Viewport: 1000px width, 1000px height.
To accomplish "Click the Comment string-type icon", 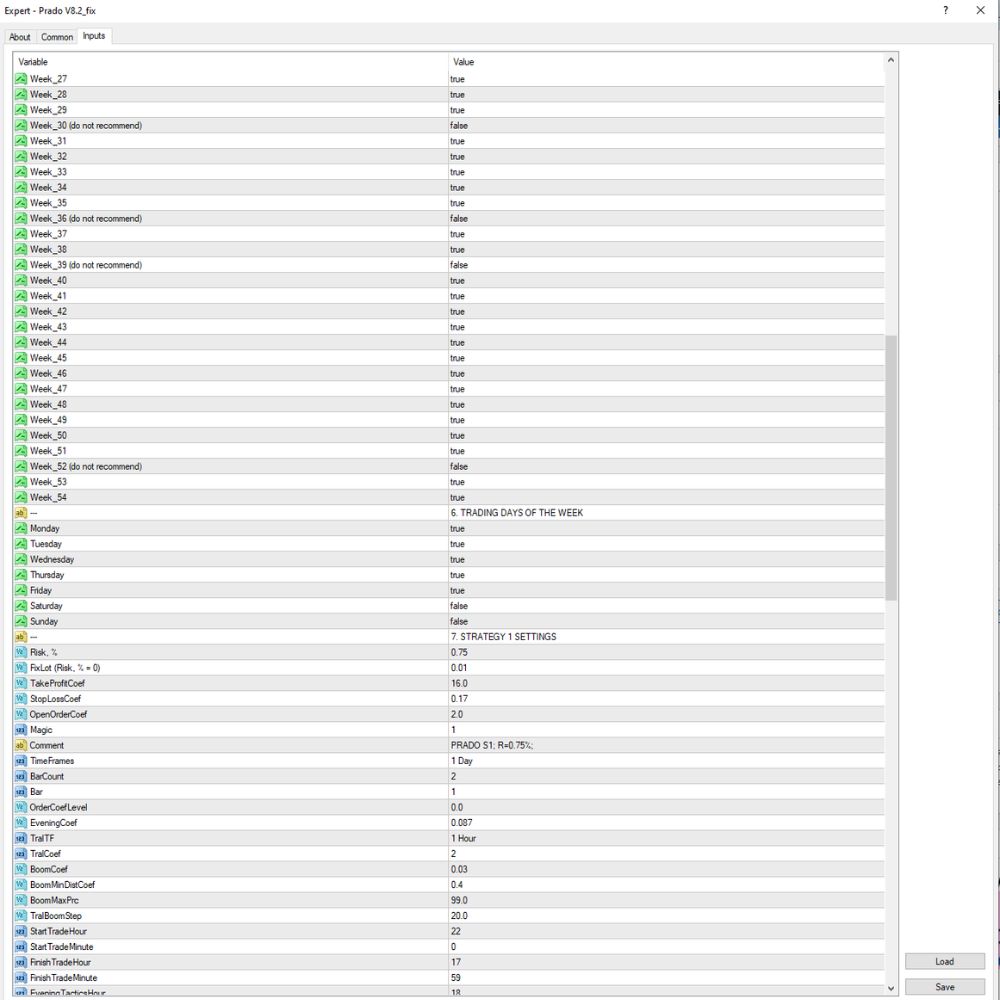I will coord(20,746).
